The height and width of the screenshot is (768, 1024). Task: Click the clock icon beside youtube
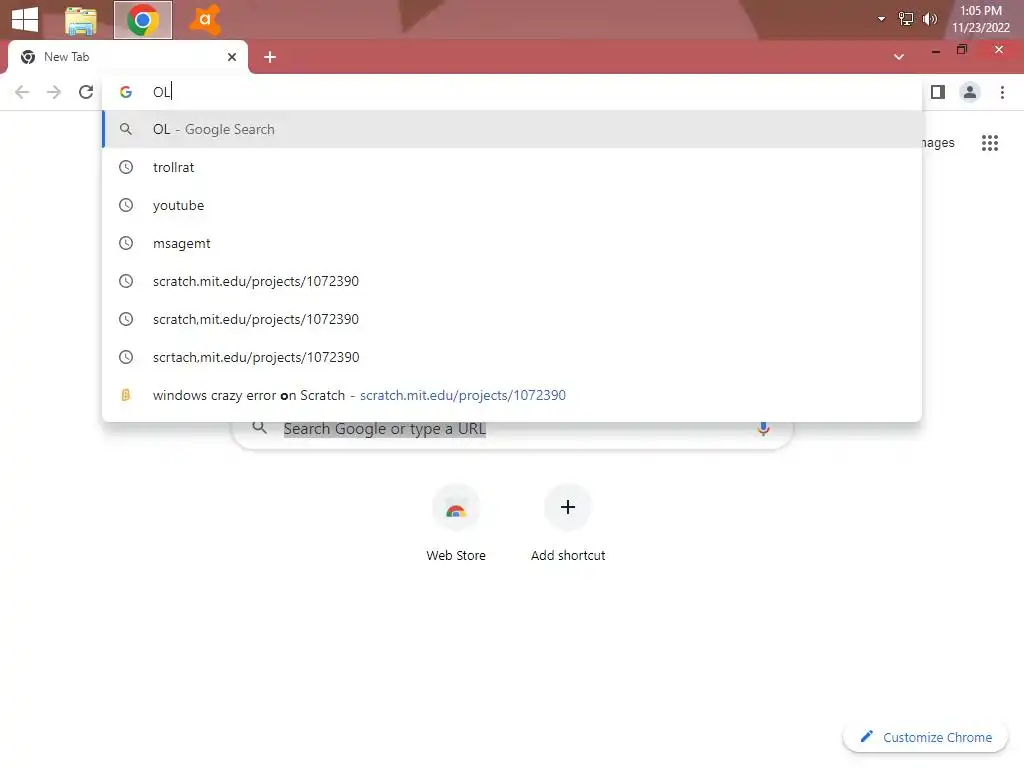tap(126, 205)
